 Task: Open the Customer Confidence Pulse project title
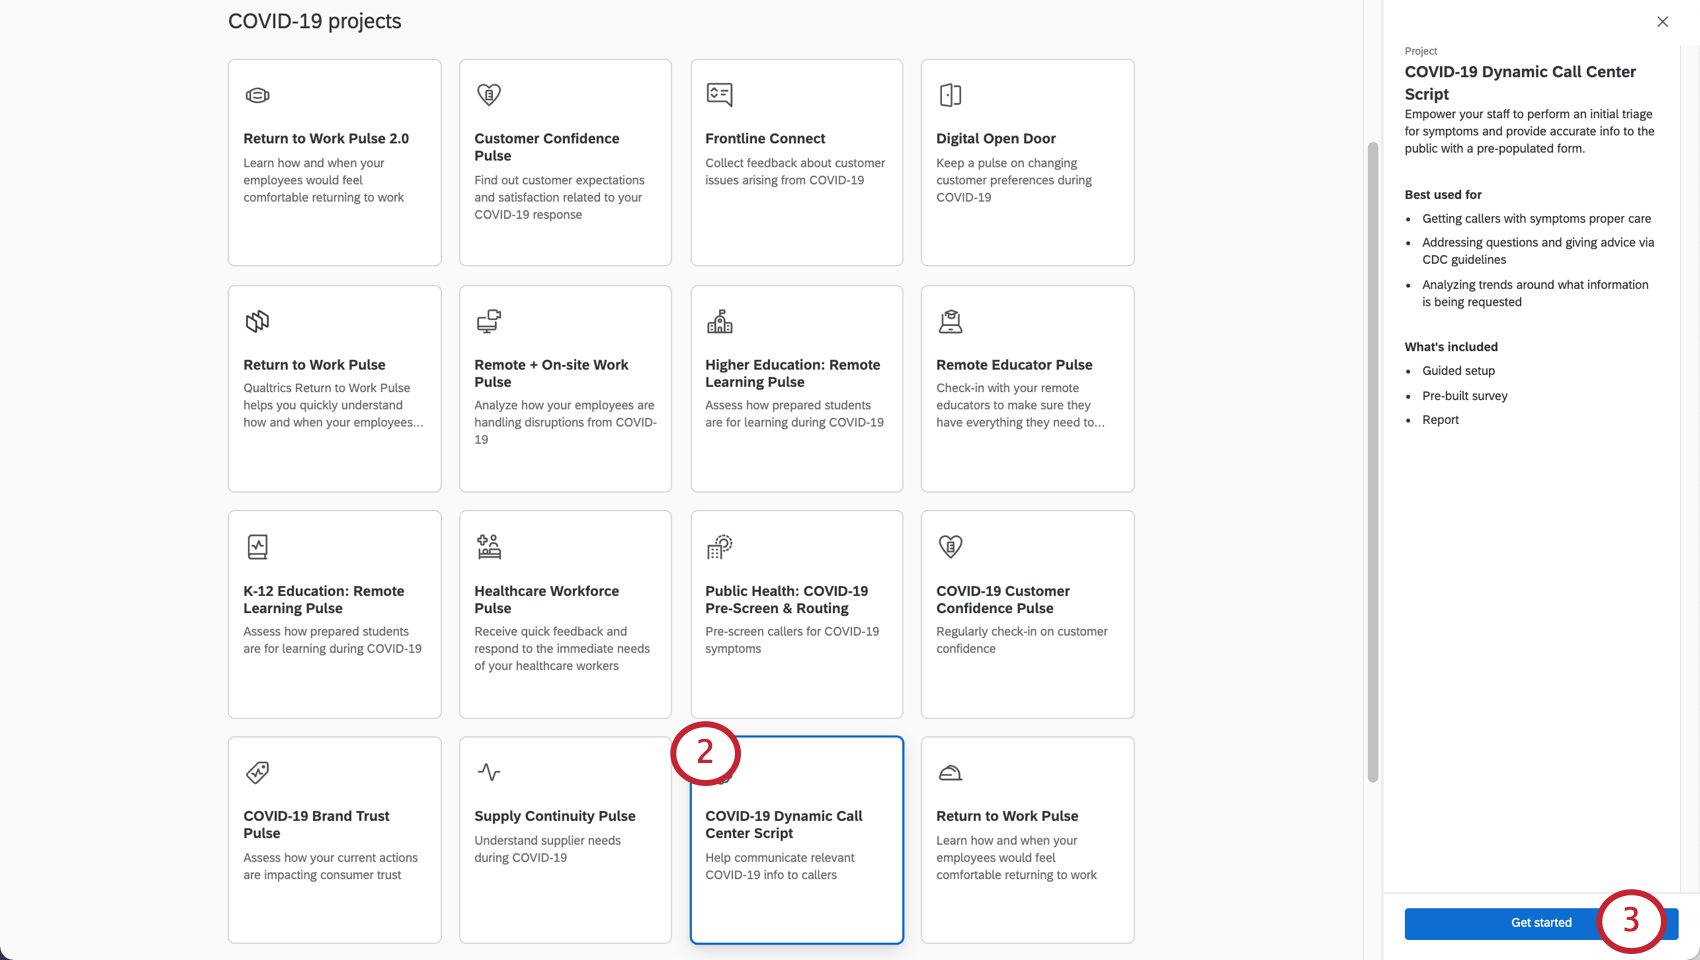547,147
